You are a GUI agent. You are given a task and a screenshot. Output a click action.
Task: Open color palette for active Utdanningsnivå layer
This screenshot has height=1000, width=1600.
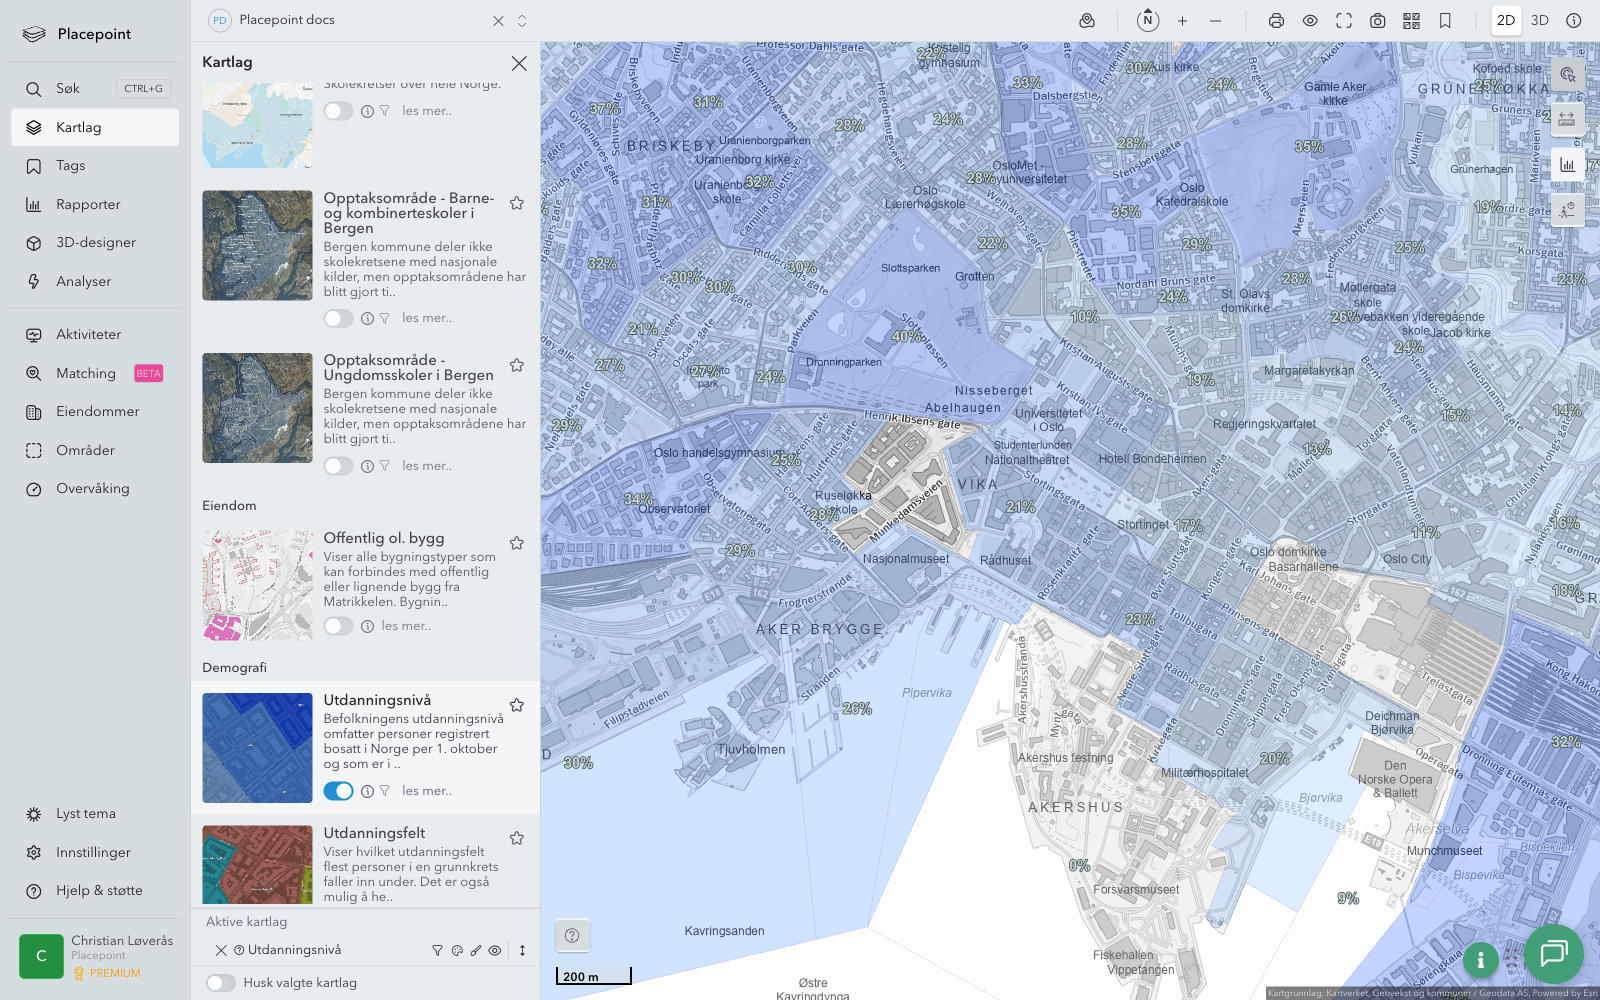[457, 951]
